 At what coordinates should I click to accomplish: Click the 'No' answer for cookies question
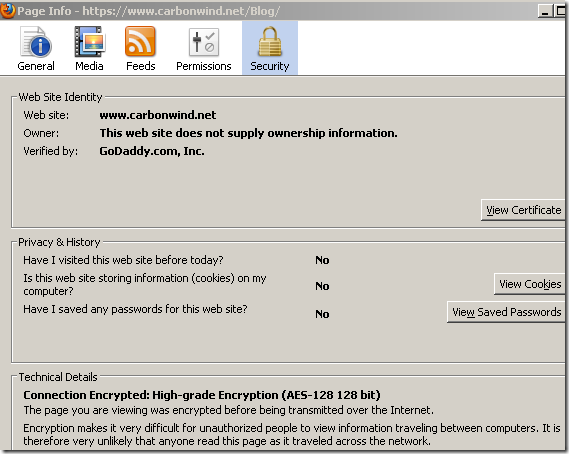322,286
